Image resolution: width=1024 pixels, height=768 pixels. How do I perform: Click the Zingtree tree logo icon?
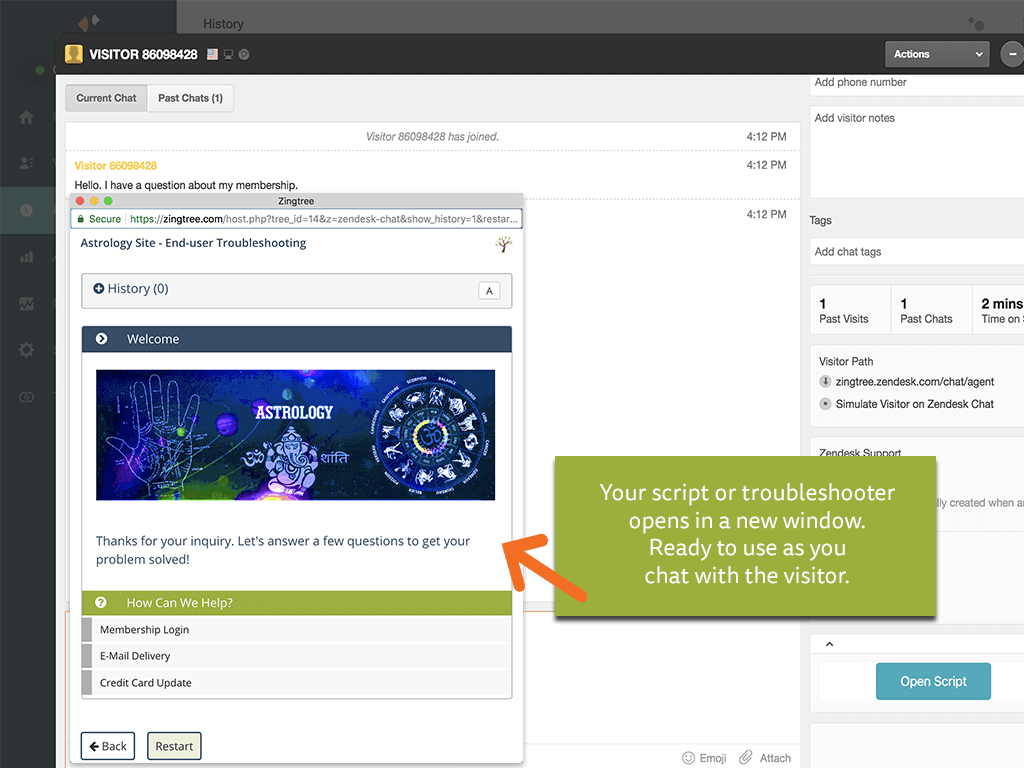(502, 244)
